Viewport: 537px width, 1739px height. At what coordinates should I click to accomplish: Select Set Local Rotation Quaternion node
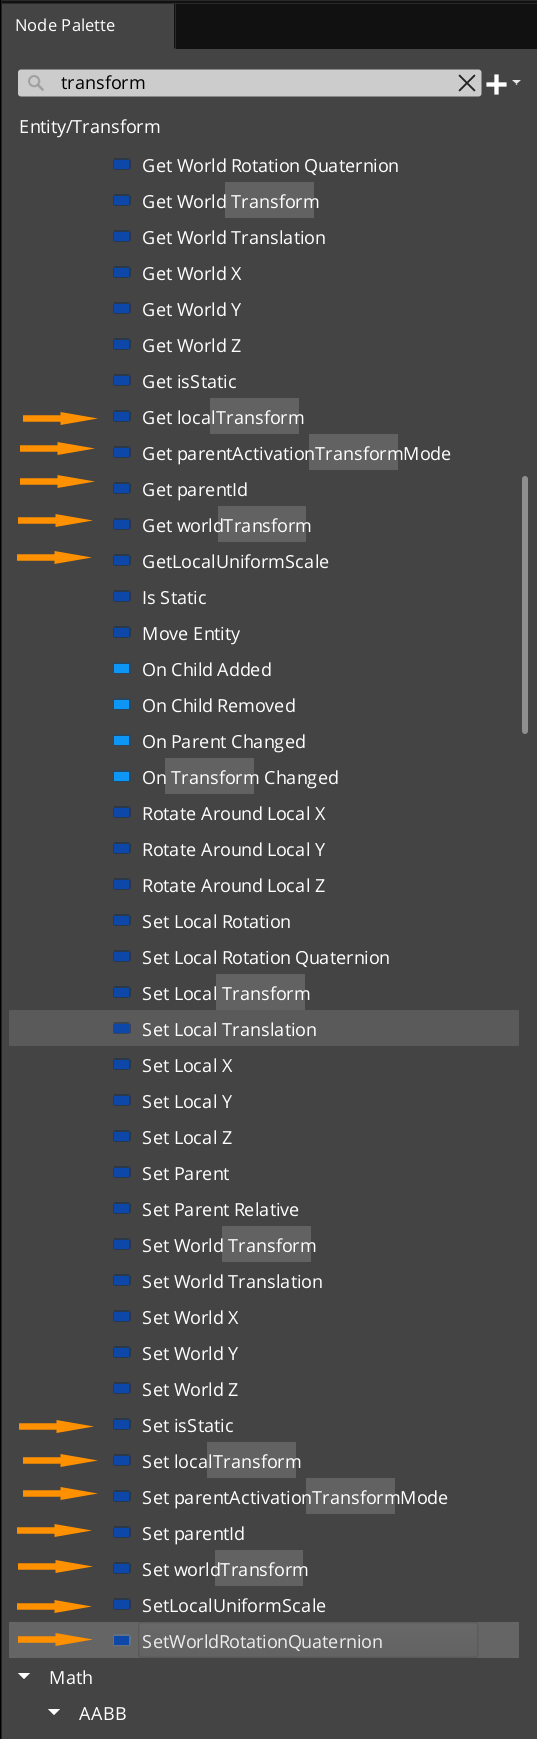(266, 957)
